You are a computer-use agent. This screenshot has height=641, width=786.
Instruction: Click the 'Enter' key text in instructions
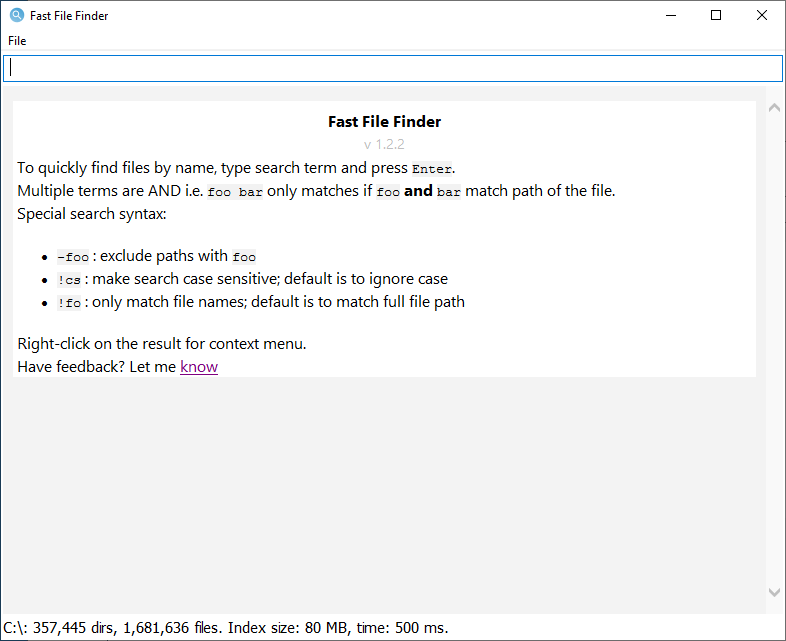(432, 169)
